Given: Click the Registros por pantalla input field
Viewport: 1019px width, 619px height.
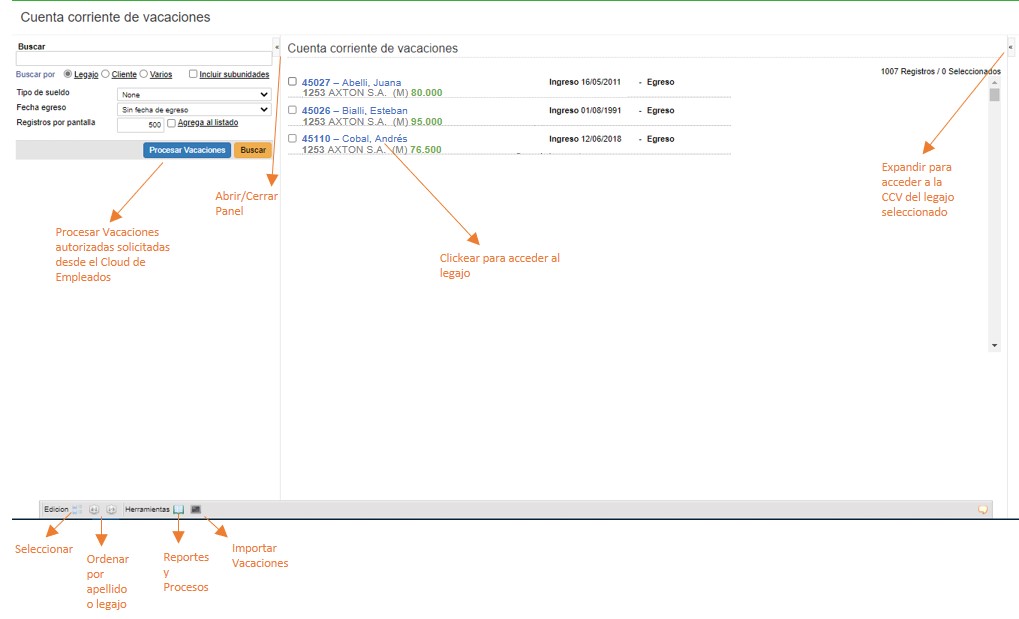Looking at the screenshot, I should click(x=140, y=125).
